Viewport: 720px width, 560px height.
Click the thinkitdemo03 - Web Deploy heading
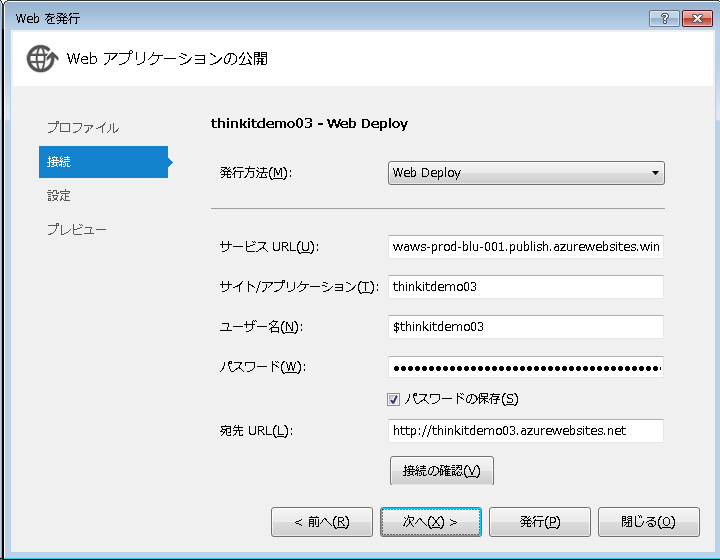(x=309, y=123)
